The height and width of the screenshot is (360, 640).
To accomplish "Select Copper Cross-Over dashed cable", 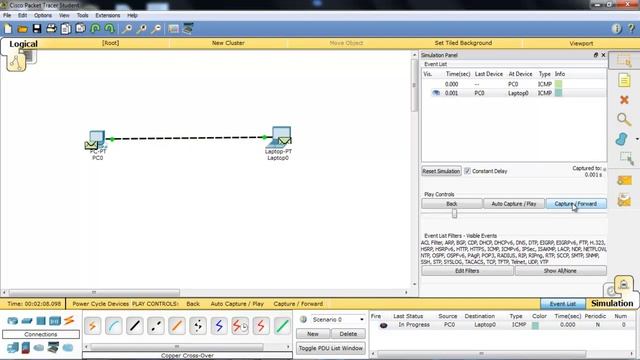I will pyautogui.click(x=156, y=326).
